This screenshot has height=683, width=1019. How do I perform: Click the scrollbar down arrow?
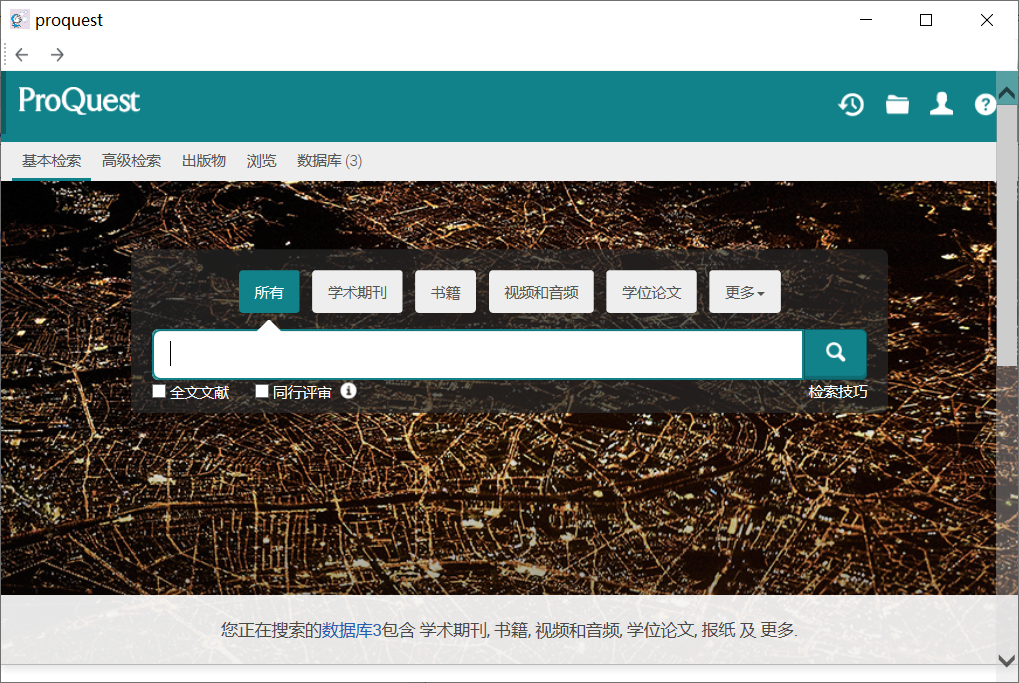coord(1007,660)
